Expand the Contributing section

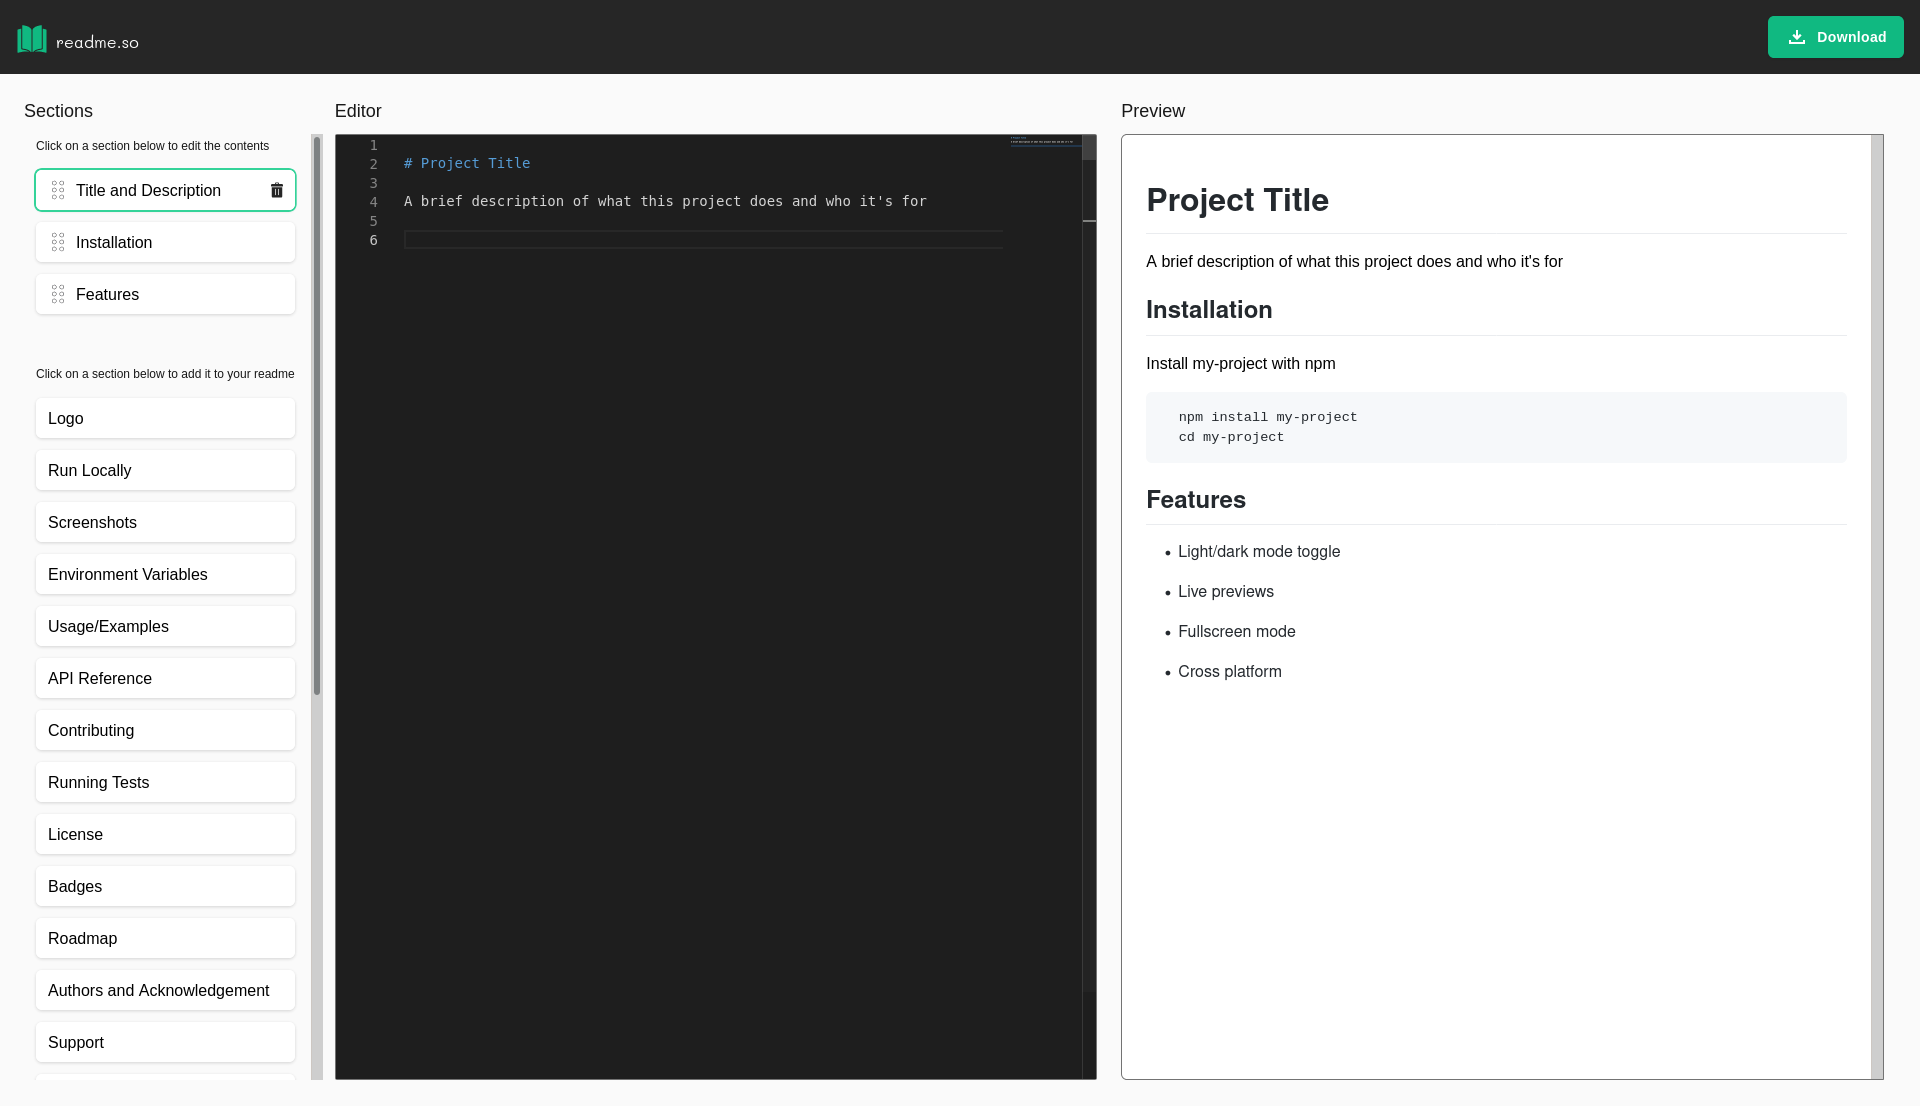click(165, 730)
